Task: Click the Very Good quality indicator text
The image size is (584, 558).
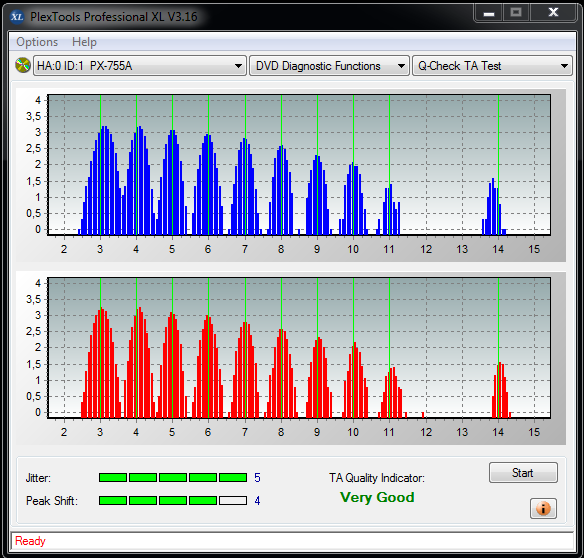Action: coord(377,497)
